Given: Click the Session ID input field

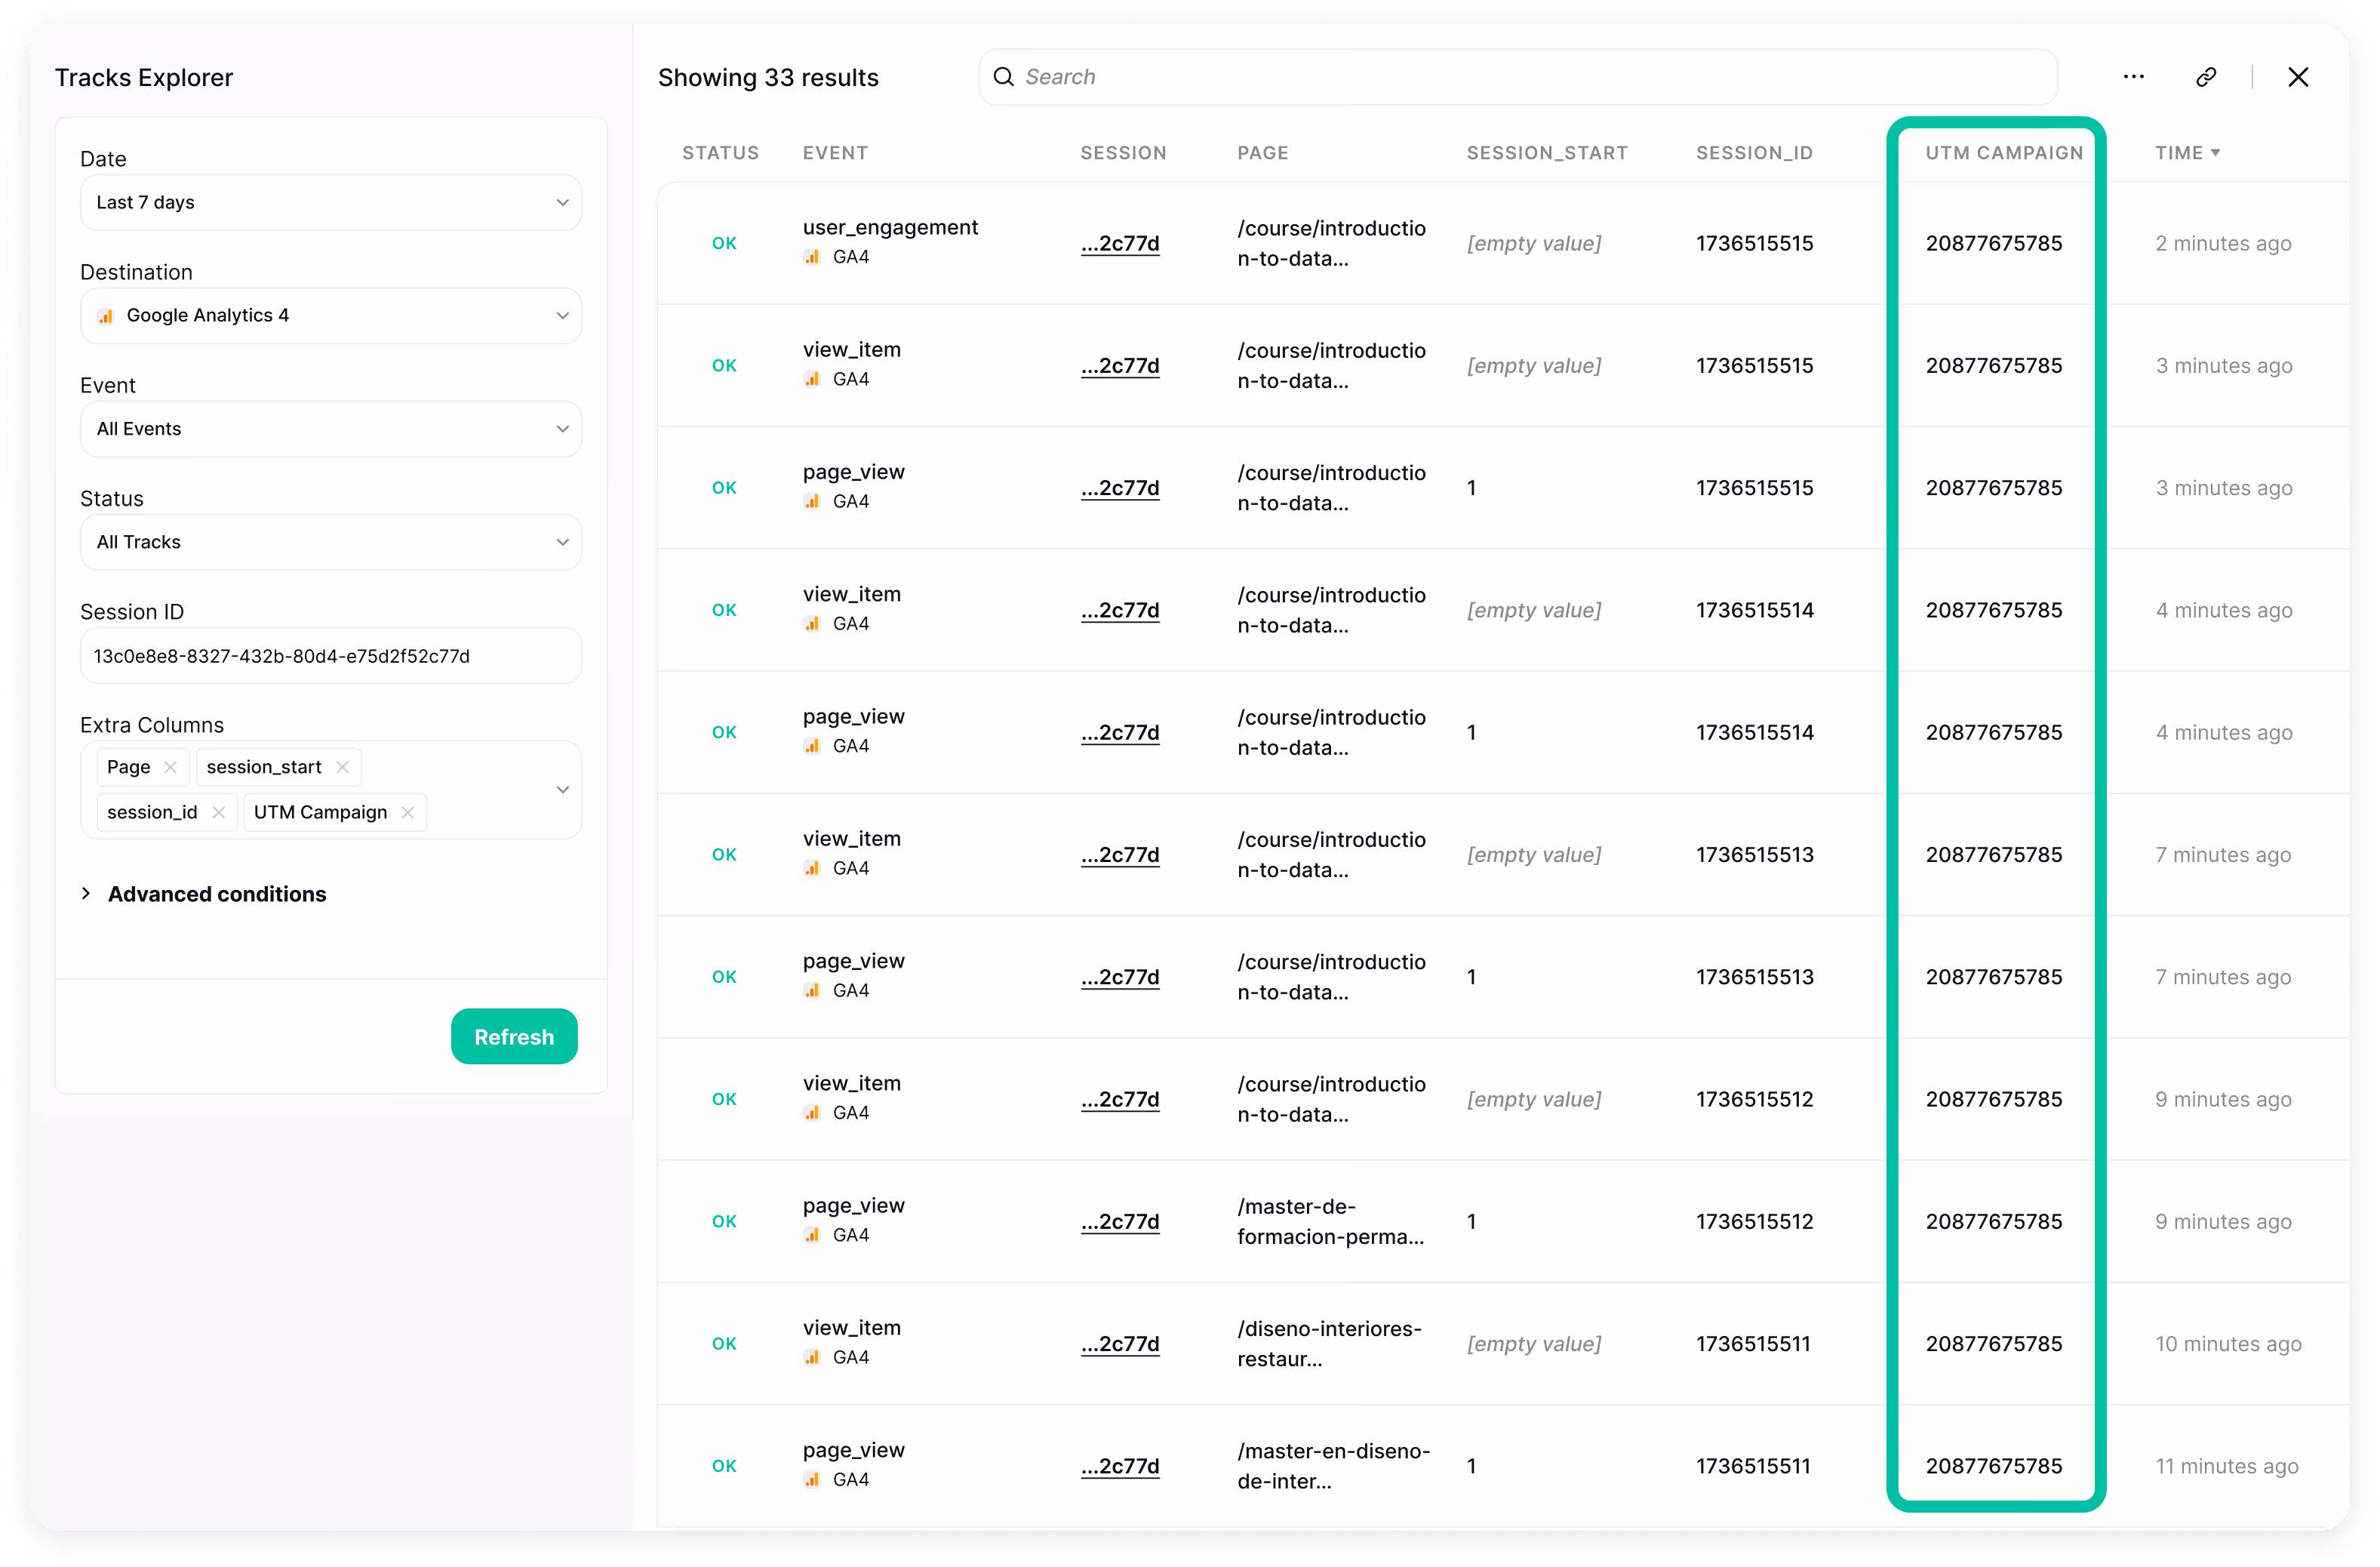Looking at the screenshot, I should (330, 656).
